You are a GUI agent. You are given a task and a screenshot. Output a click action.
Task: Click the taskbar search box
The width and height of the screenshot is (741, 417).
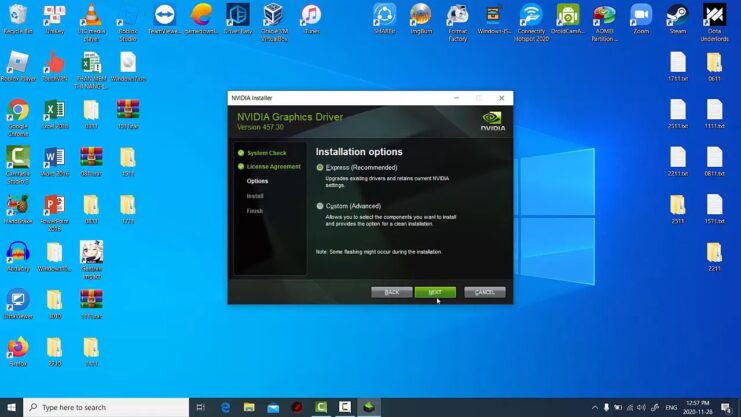106,407
